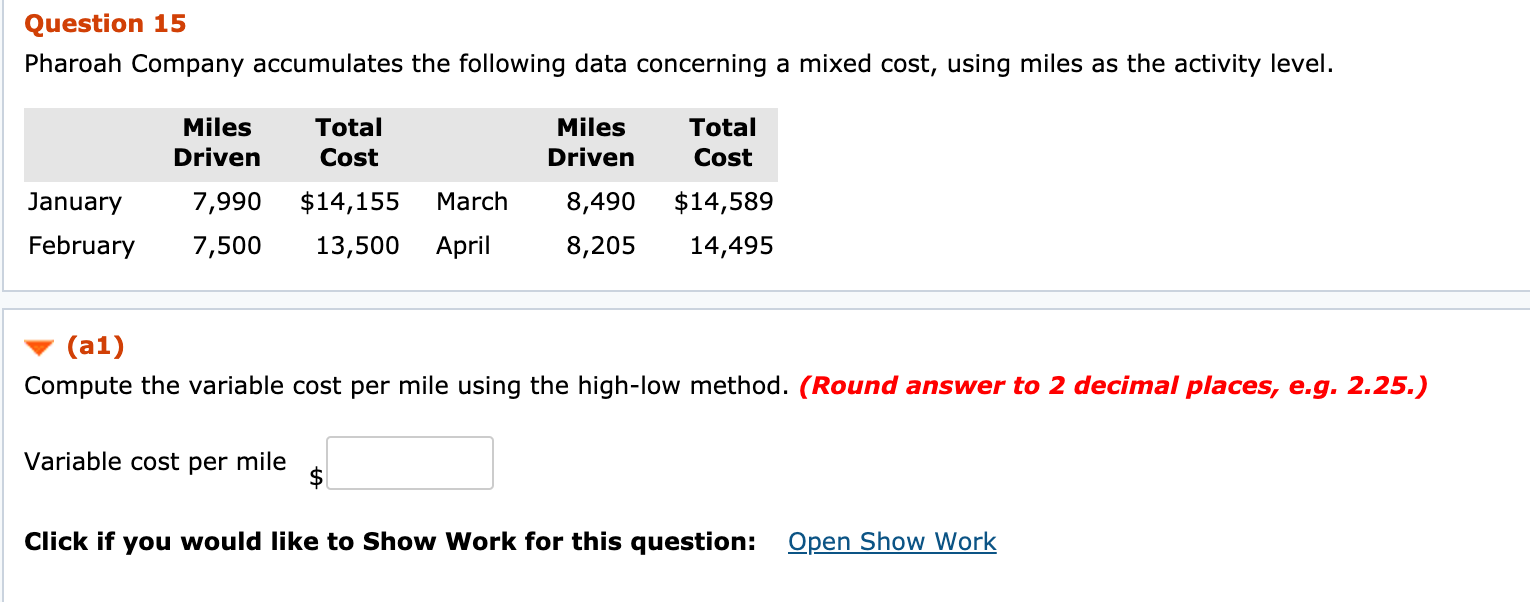Click the April miles value 8,205

click(x=603, y=245)
